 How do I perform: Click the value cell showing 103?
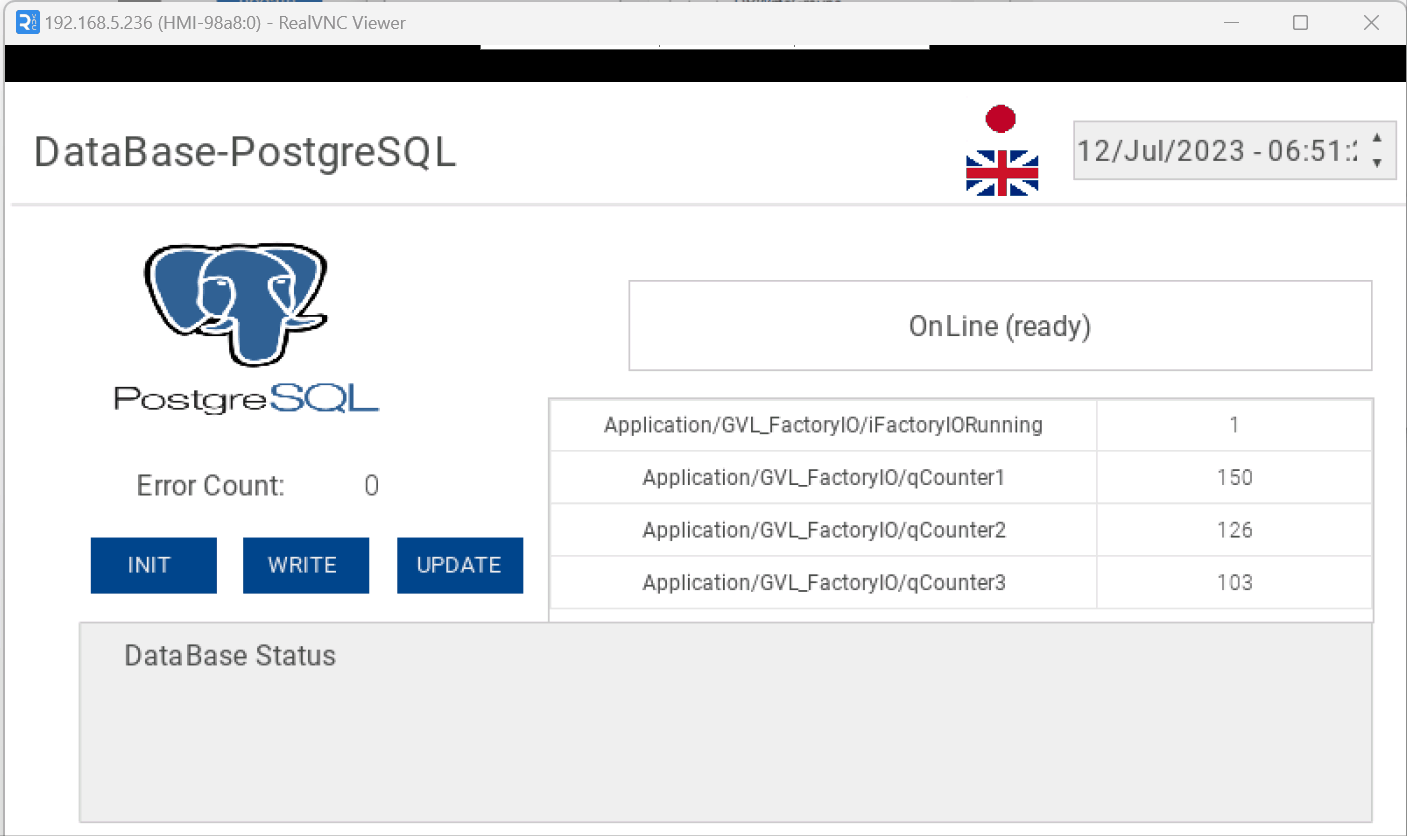click(1235, 582)
